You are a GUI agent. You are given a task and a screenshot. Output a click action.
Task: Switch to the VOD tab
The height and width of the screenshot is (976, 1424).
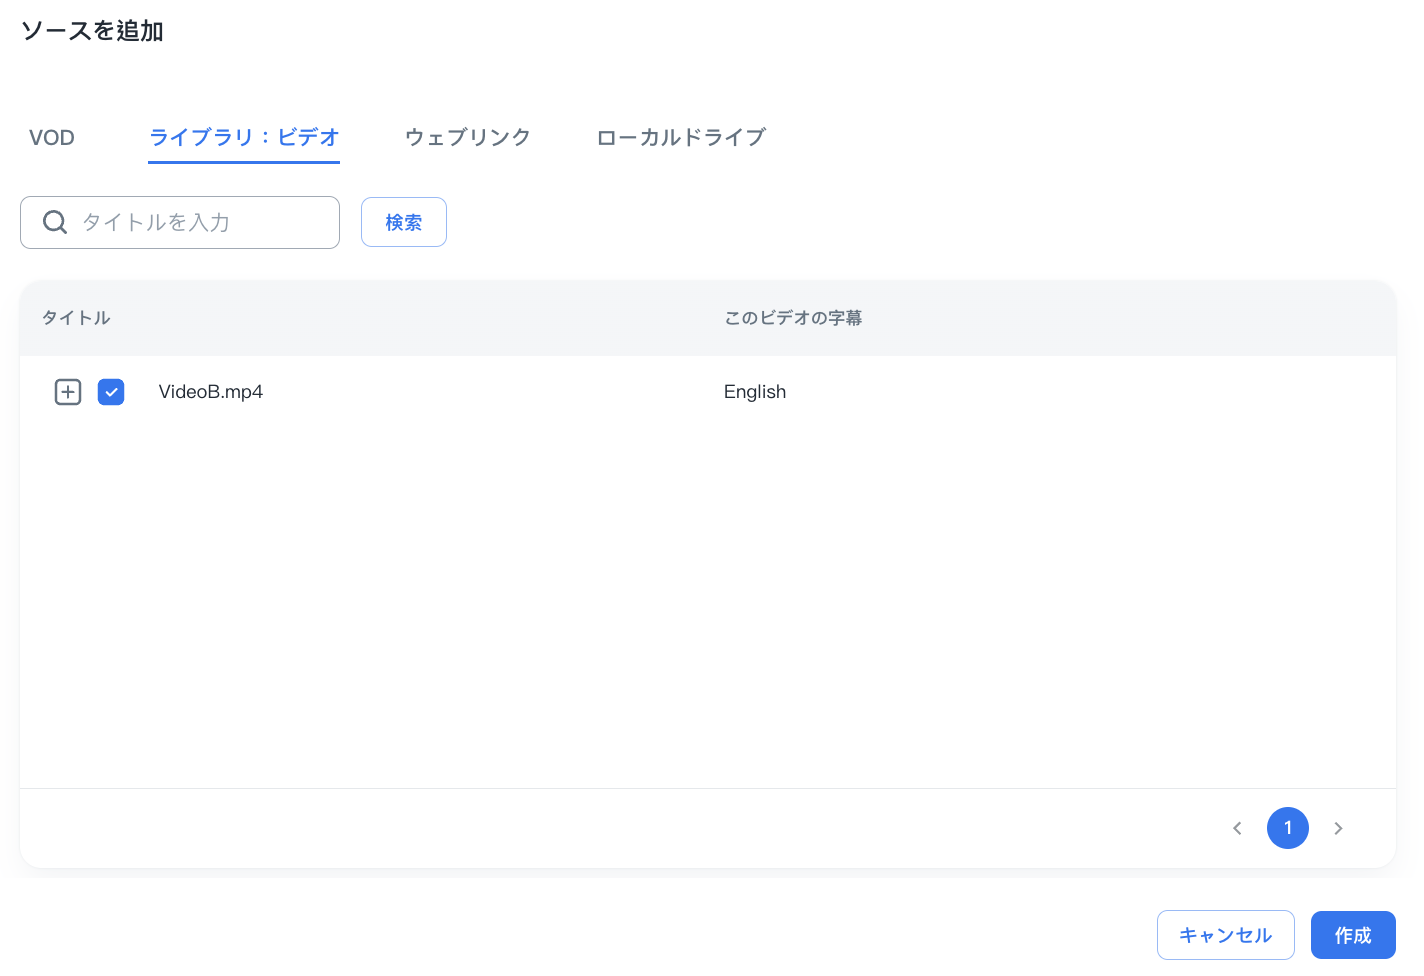(52, 138)
